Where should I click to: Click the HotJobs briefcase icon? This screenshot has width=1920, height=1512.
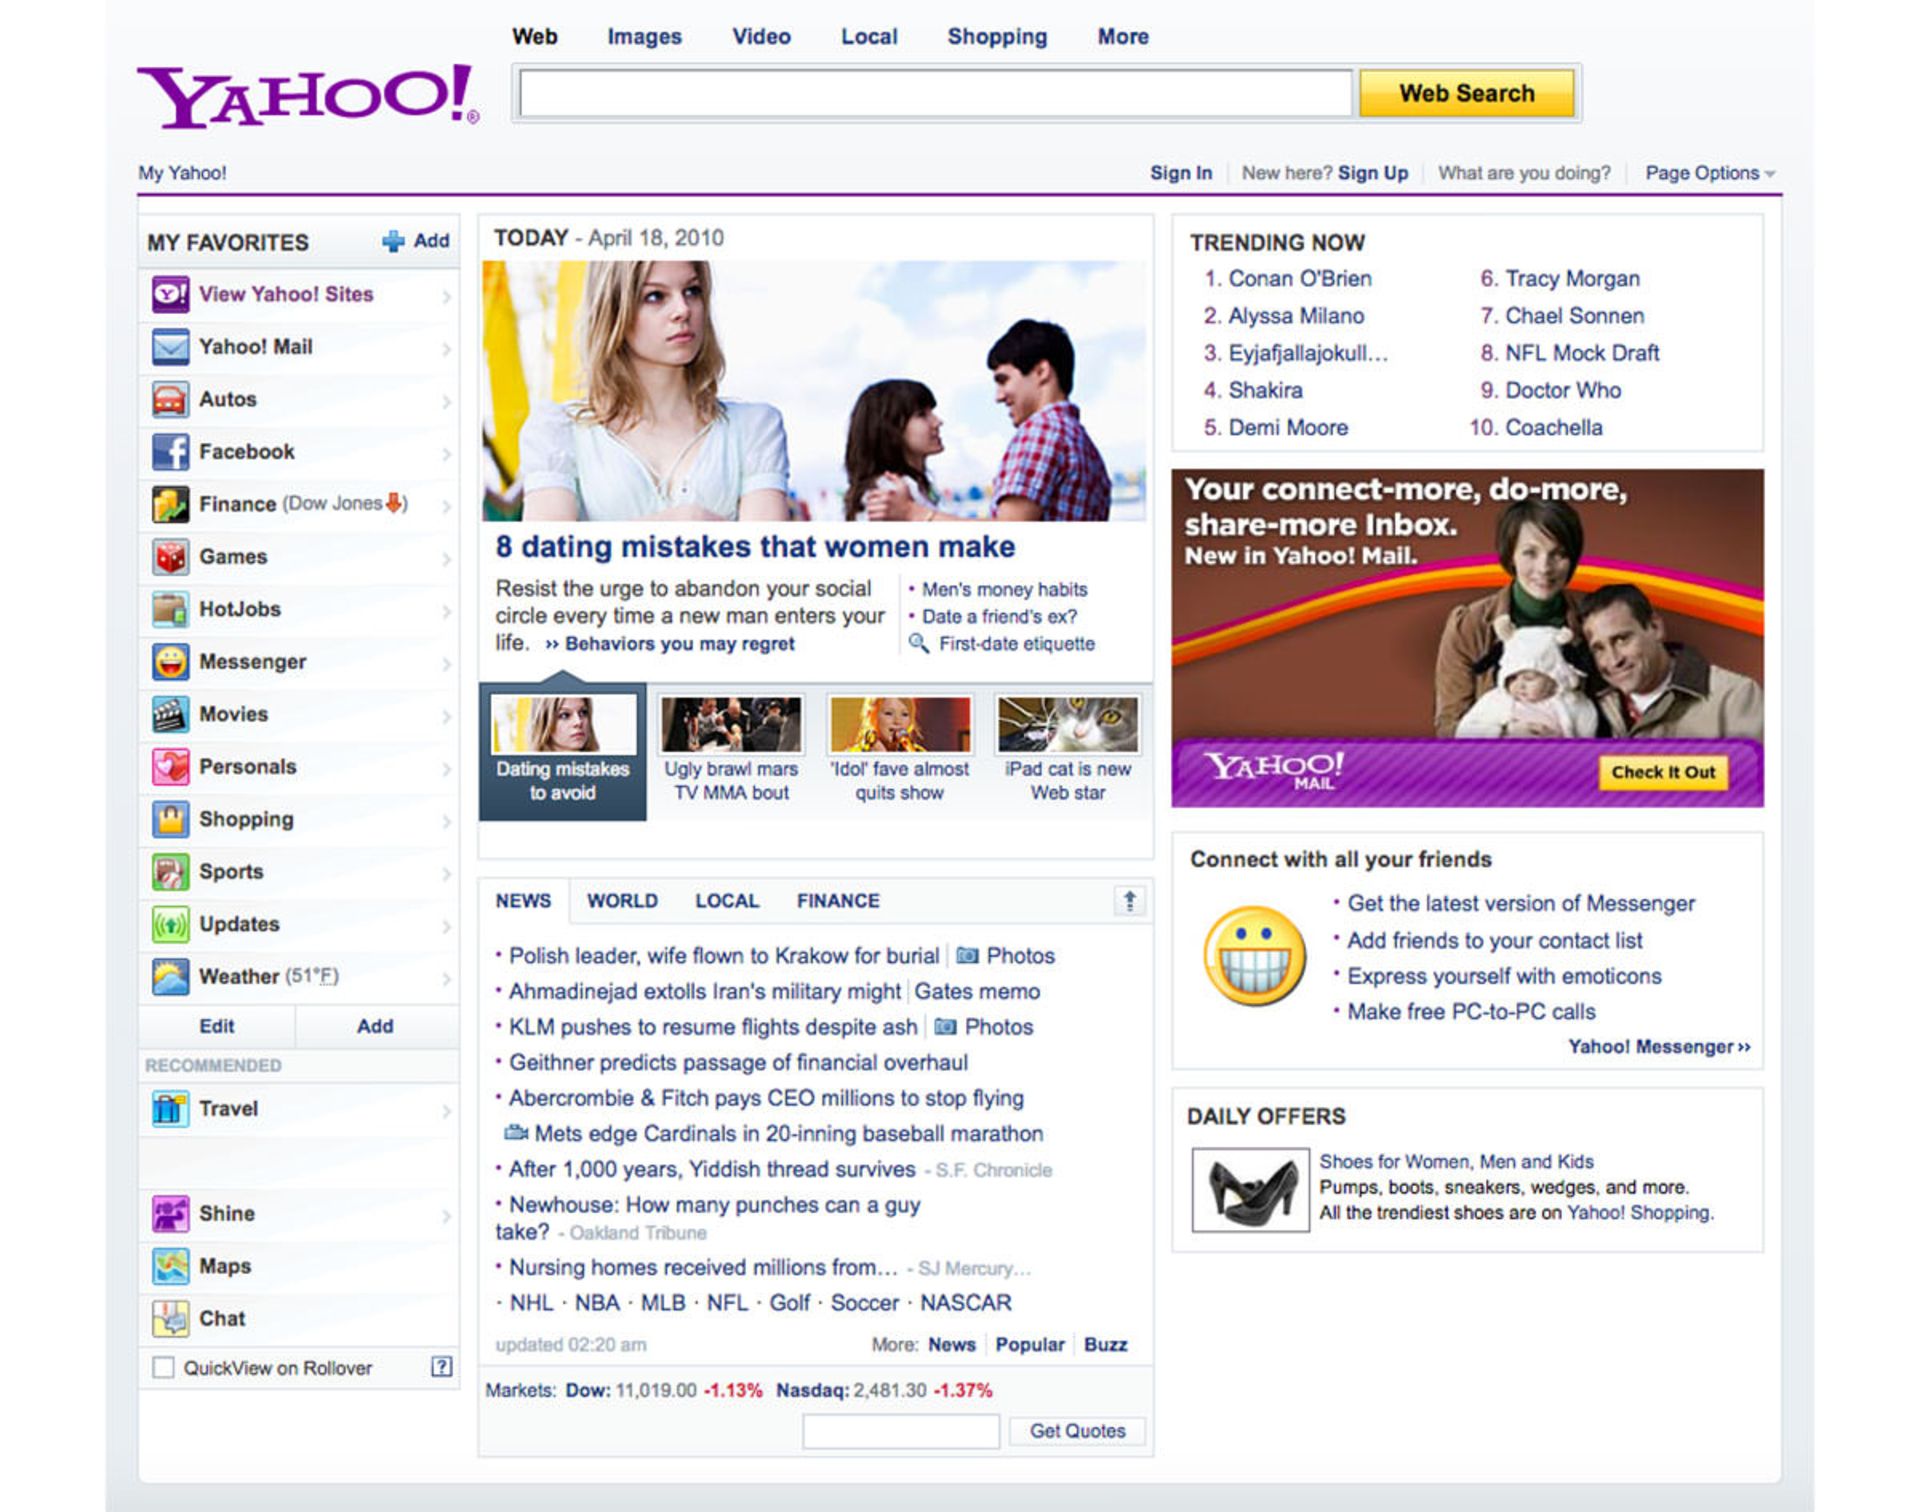pos(170,609)
